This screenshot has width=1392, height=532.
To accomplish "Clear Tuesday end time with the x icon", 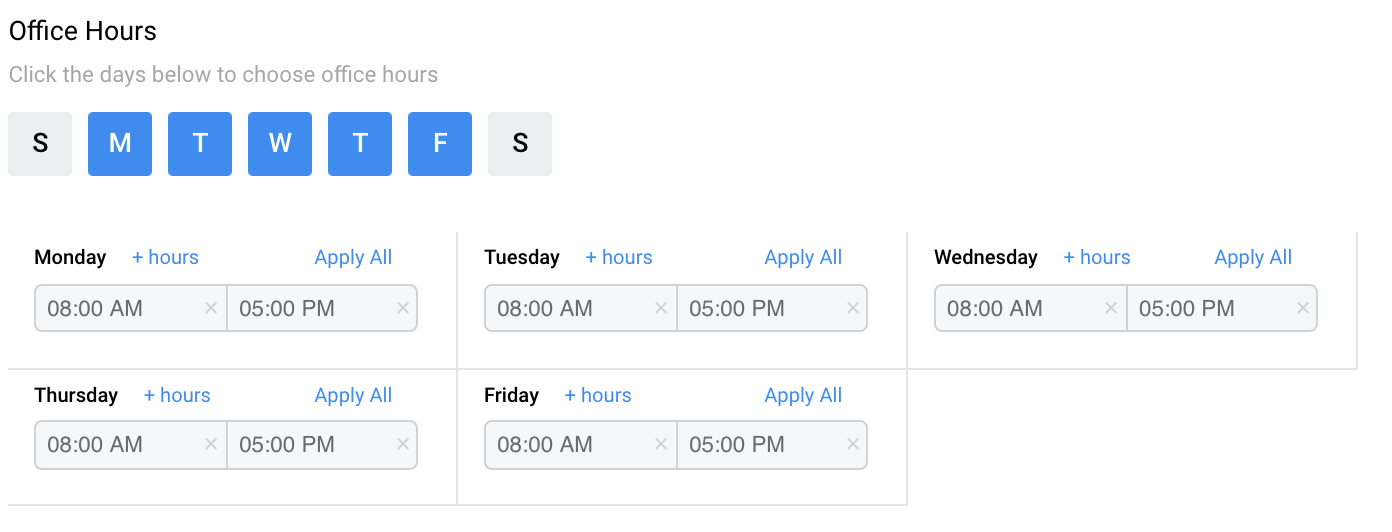I will point(853,308).
